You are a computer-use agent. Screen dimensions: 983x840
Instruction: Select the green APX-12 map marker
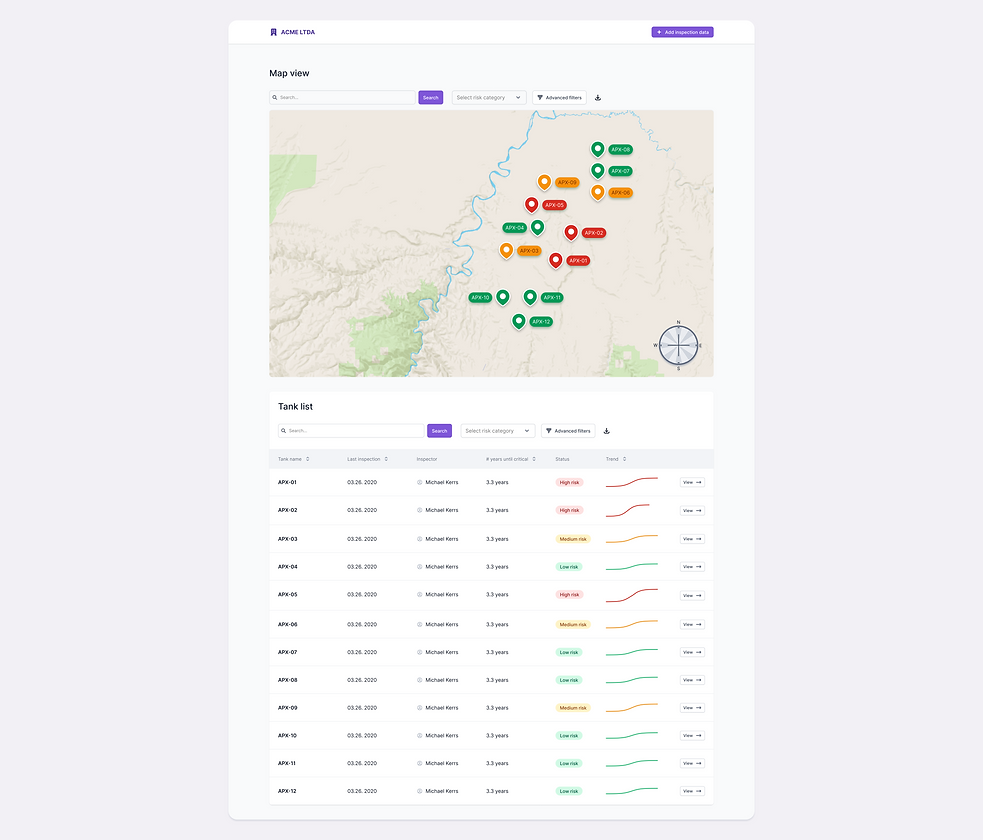pyautogui.click(x=518, y=321)
